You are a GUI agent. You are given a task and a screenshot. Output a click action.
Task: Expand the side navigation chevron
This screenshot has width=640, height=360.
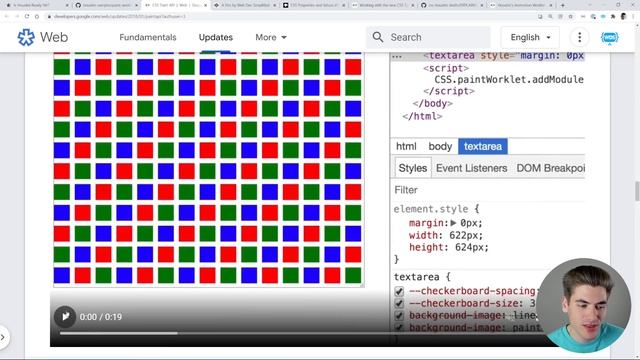click(x=3, y=337)
